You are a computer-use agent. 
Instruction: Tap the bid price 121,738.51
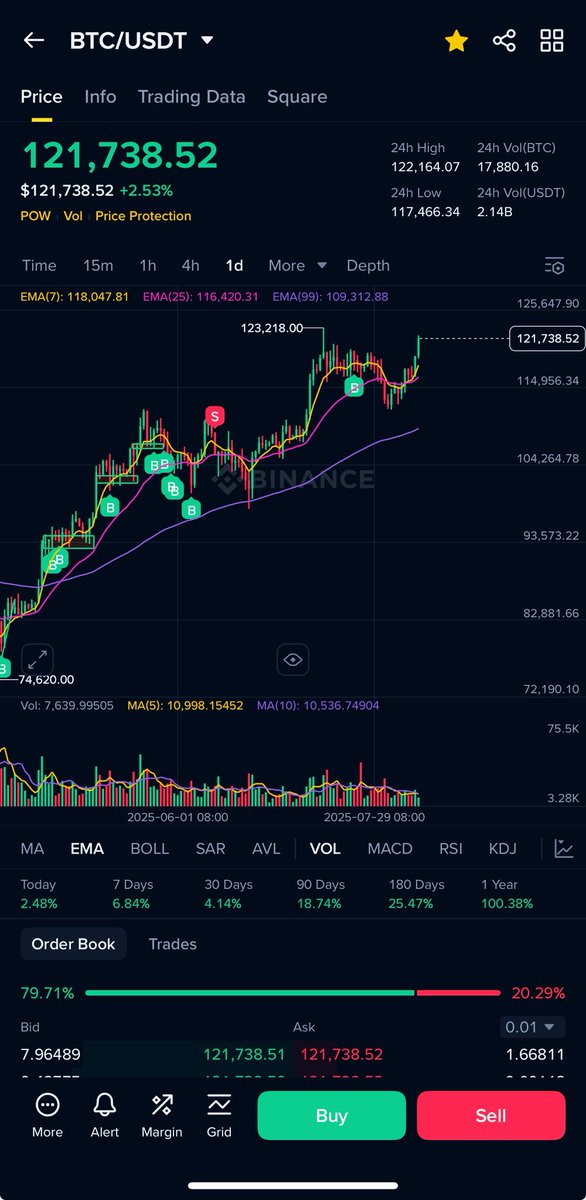click(x=244, y=1054)
